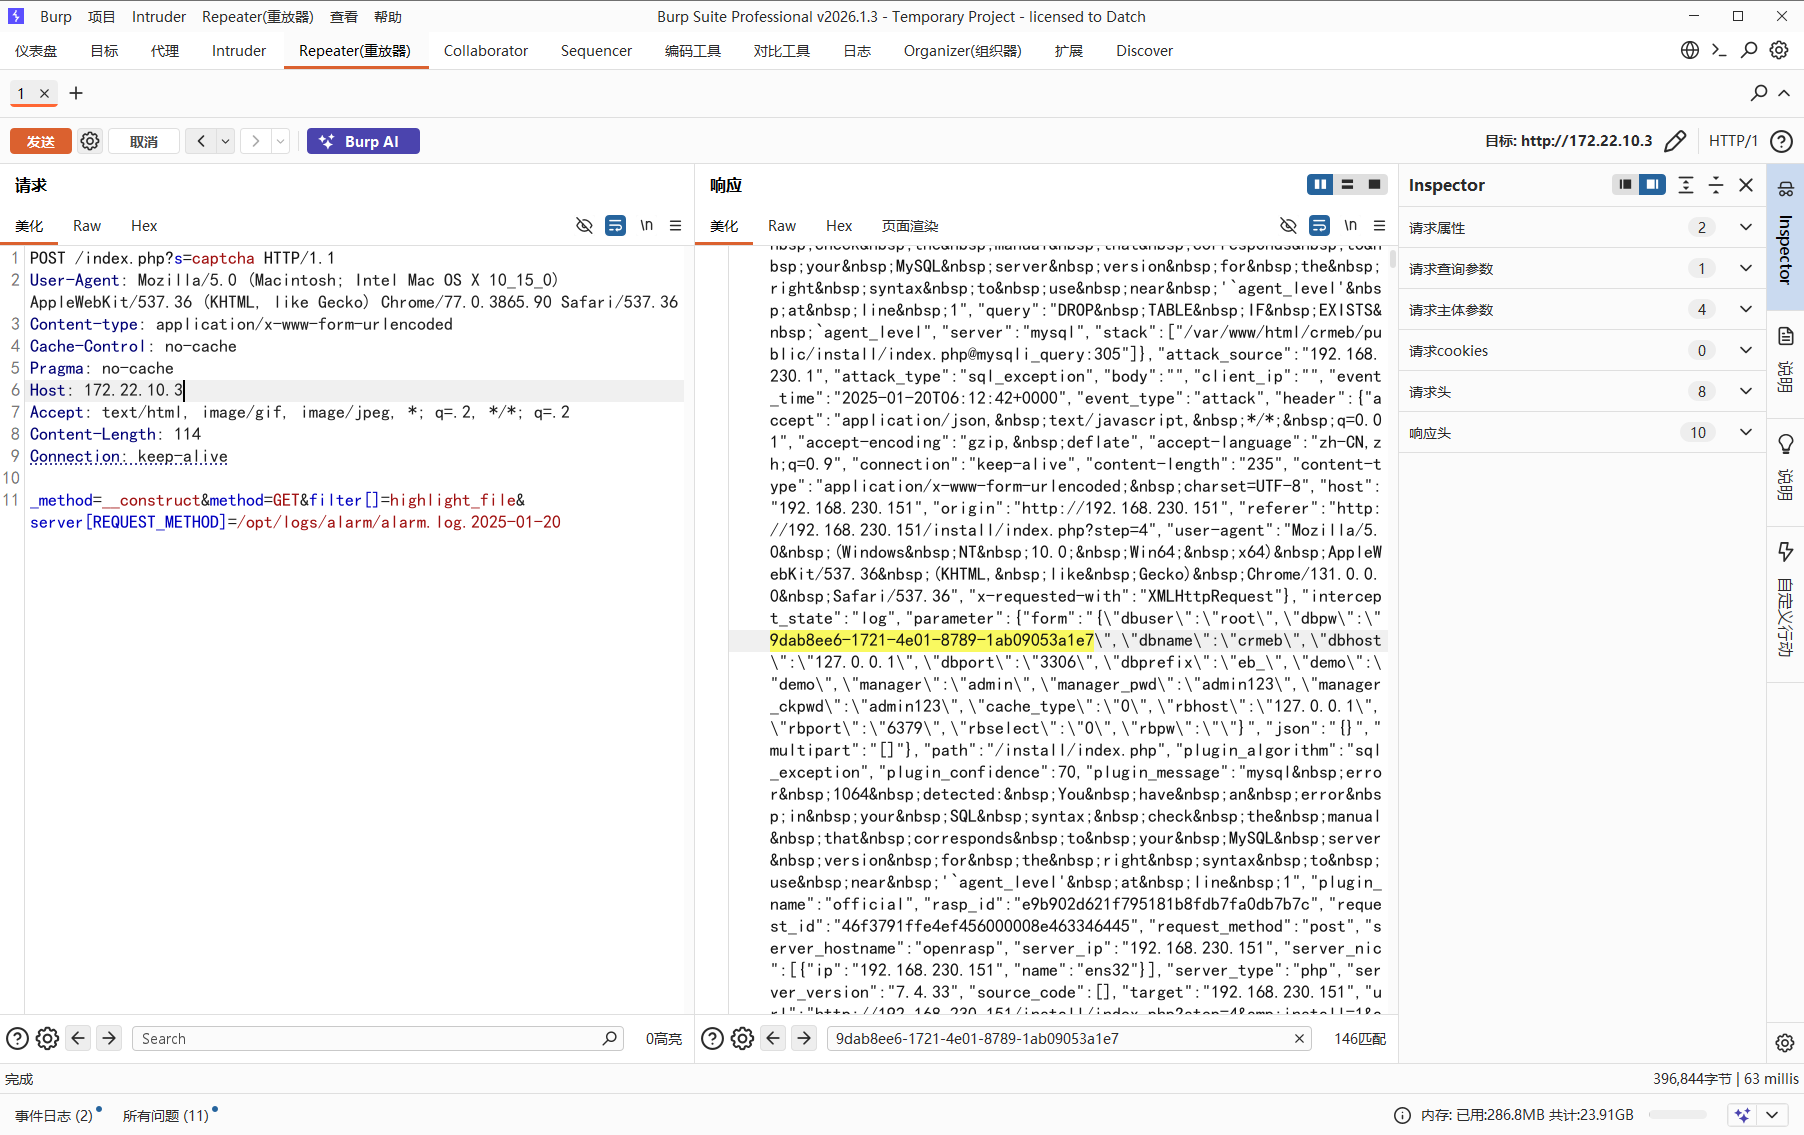Add a new Repeater tab
The width and height of the screenshot is (1804, 1135).
[x=76, y=93]
